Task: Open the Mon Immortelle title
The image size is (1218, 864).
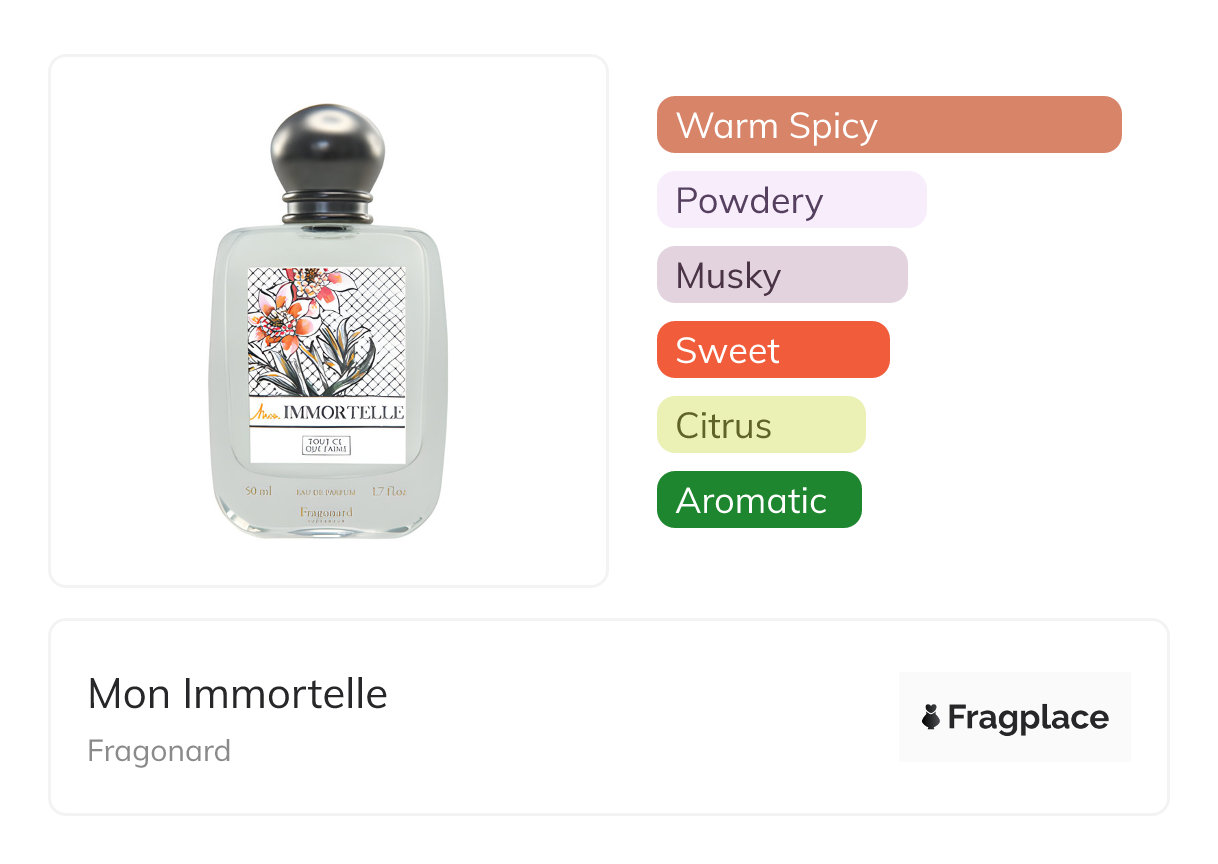Action: coord(237,693)
